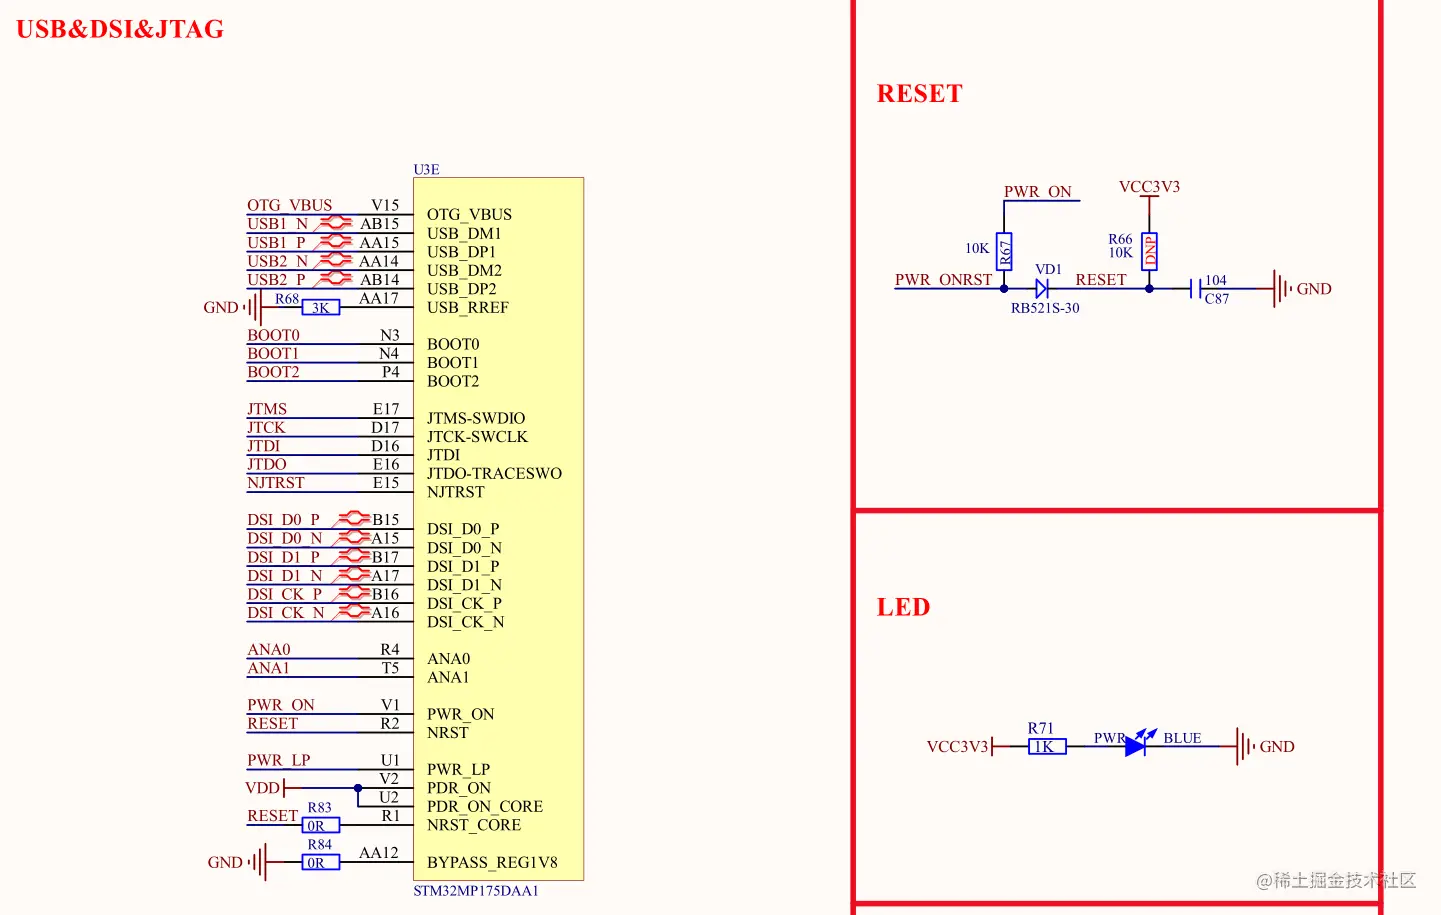
Task: Select junction dot below R66 resistor
Action: 1149,289
